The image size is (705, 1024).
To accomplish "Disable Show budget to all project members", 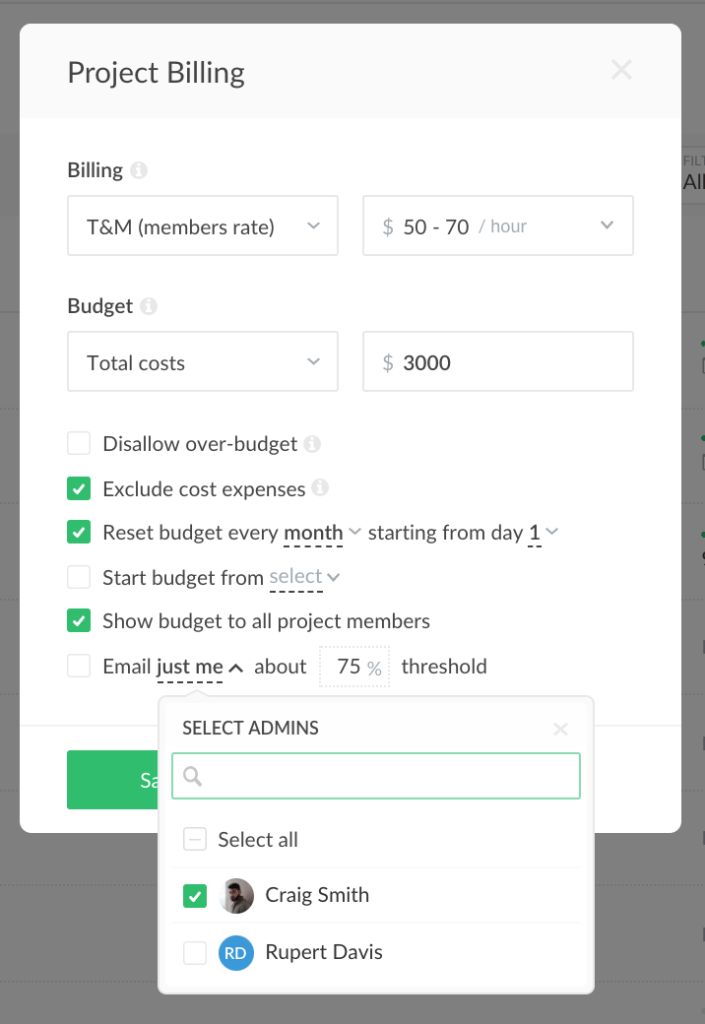I will [x=78, y=620].
